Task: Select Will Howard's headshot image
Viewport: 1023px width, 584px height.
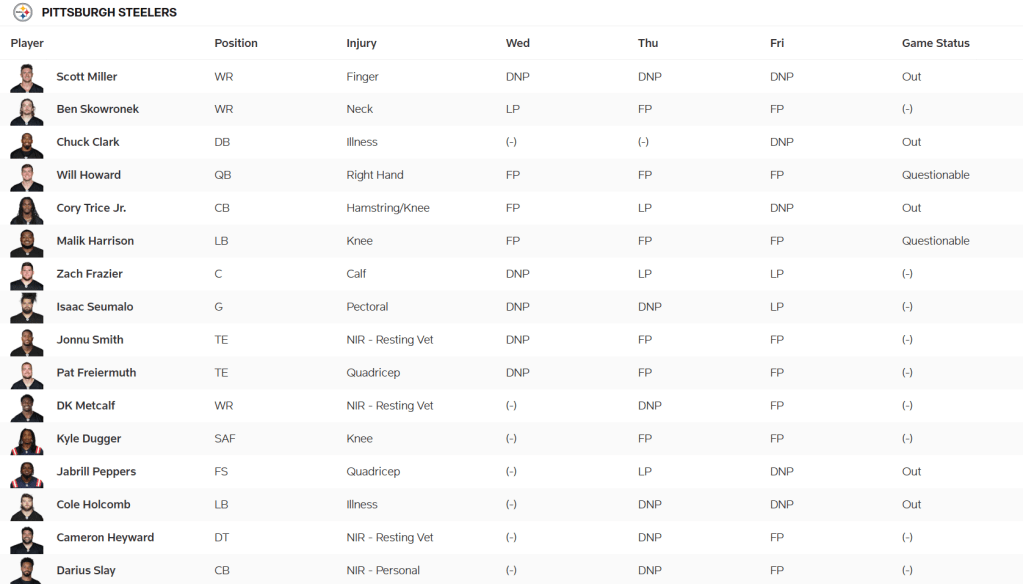Action: point(27,177)
